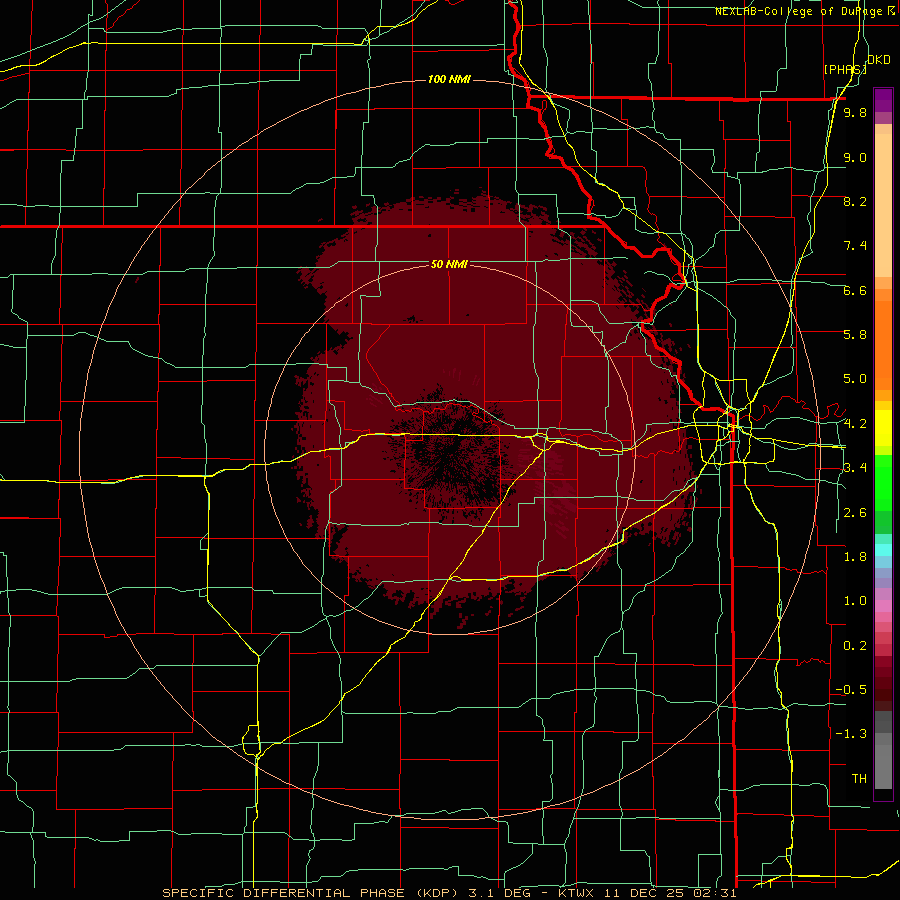Select the 1.0 scale label
The width and height of the screenshot is (900, 900).
[x=855, y=601]
